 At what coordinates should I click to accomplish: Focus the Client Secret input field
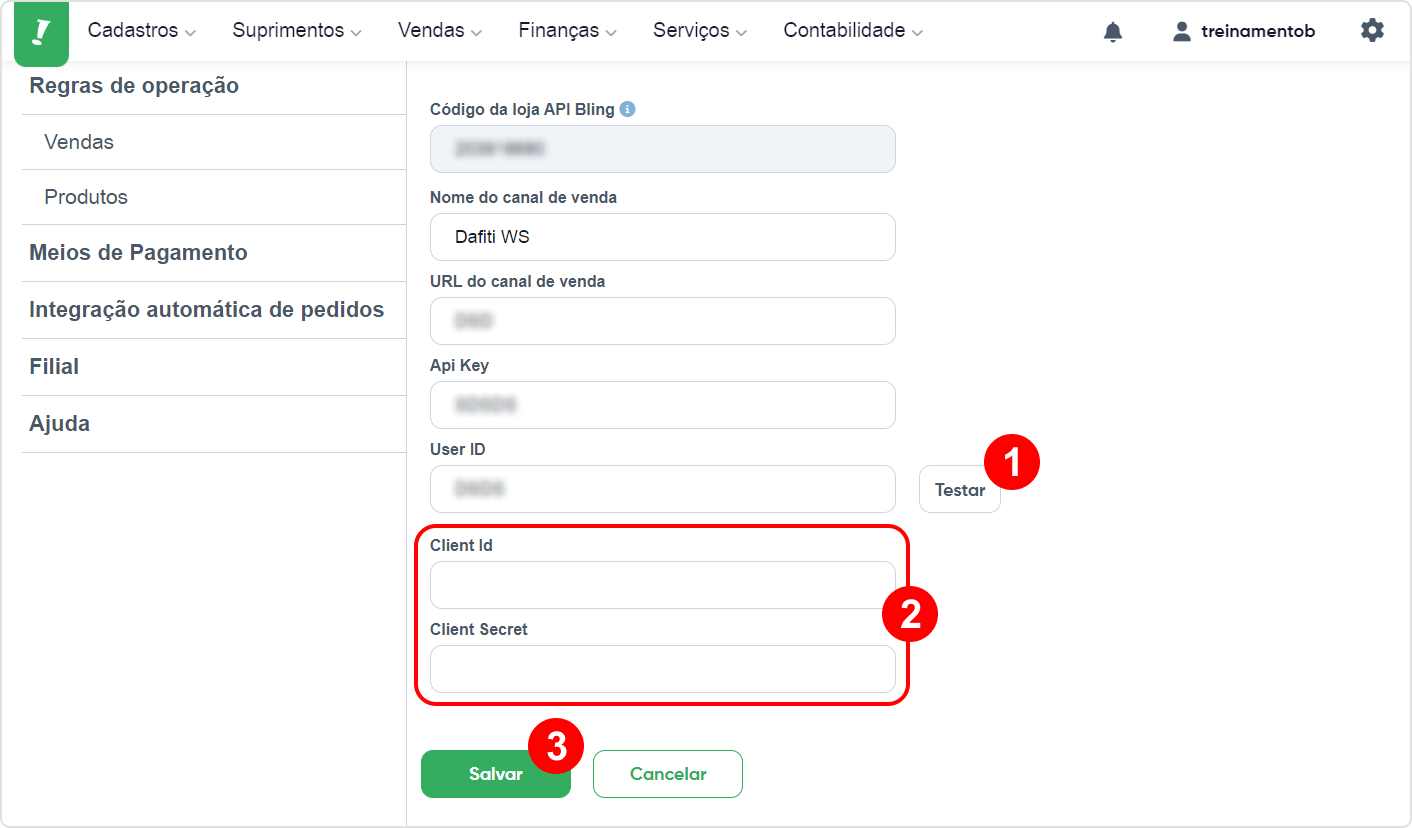click(663, 669)
